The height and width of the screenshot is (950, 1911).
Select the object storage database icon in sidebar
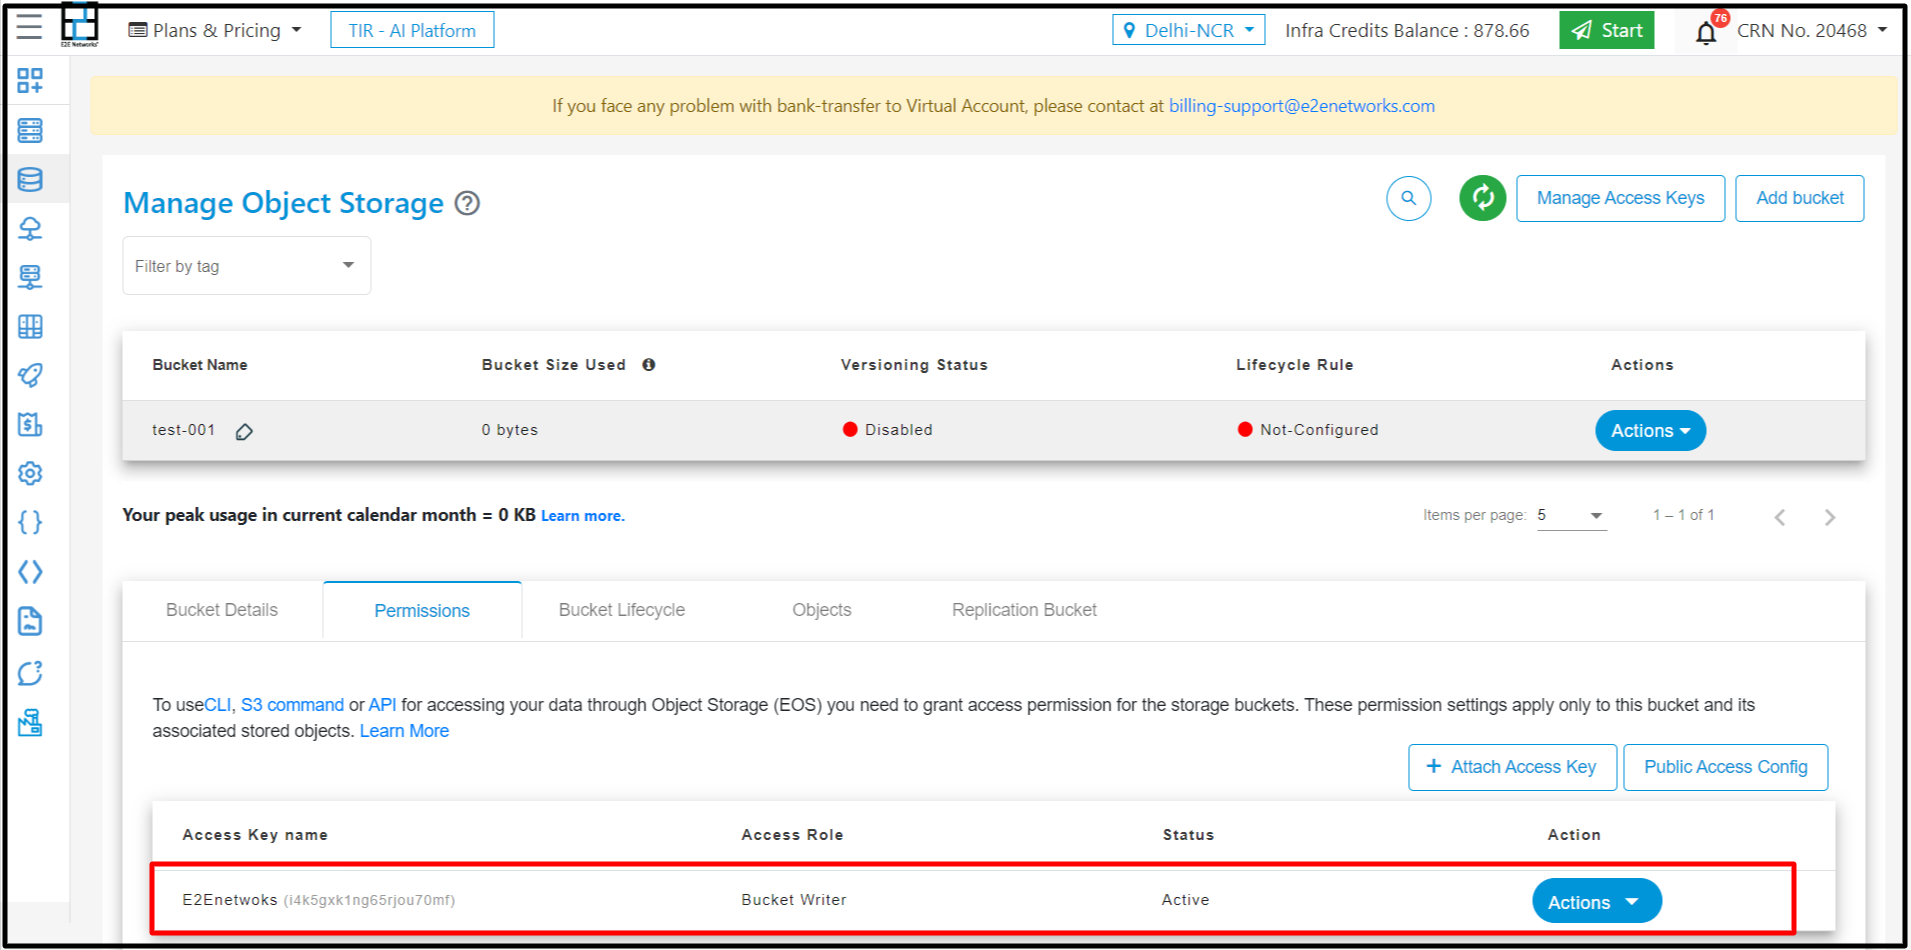click(30, 179)
